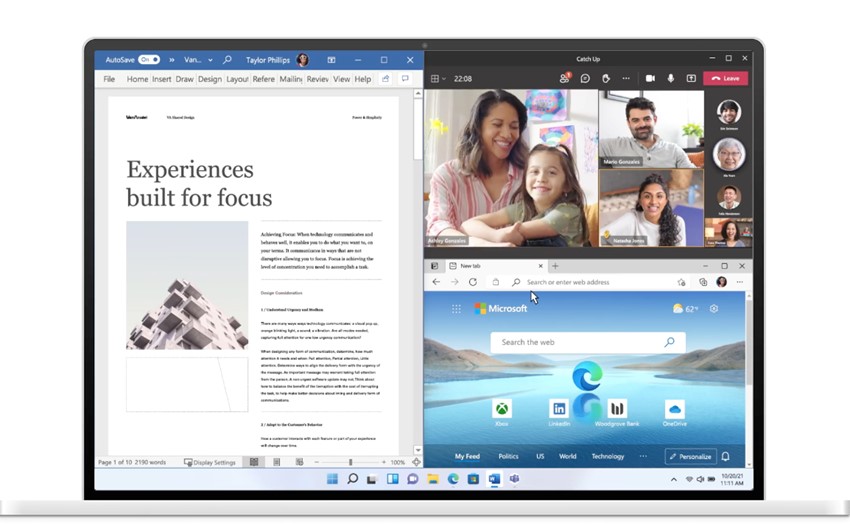Open the File menu in Word
This screenshot has width=850, height=532.
109,79
